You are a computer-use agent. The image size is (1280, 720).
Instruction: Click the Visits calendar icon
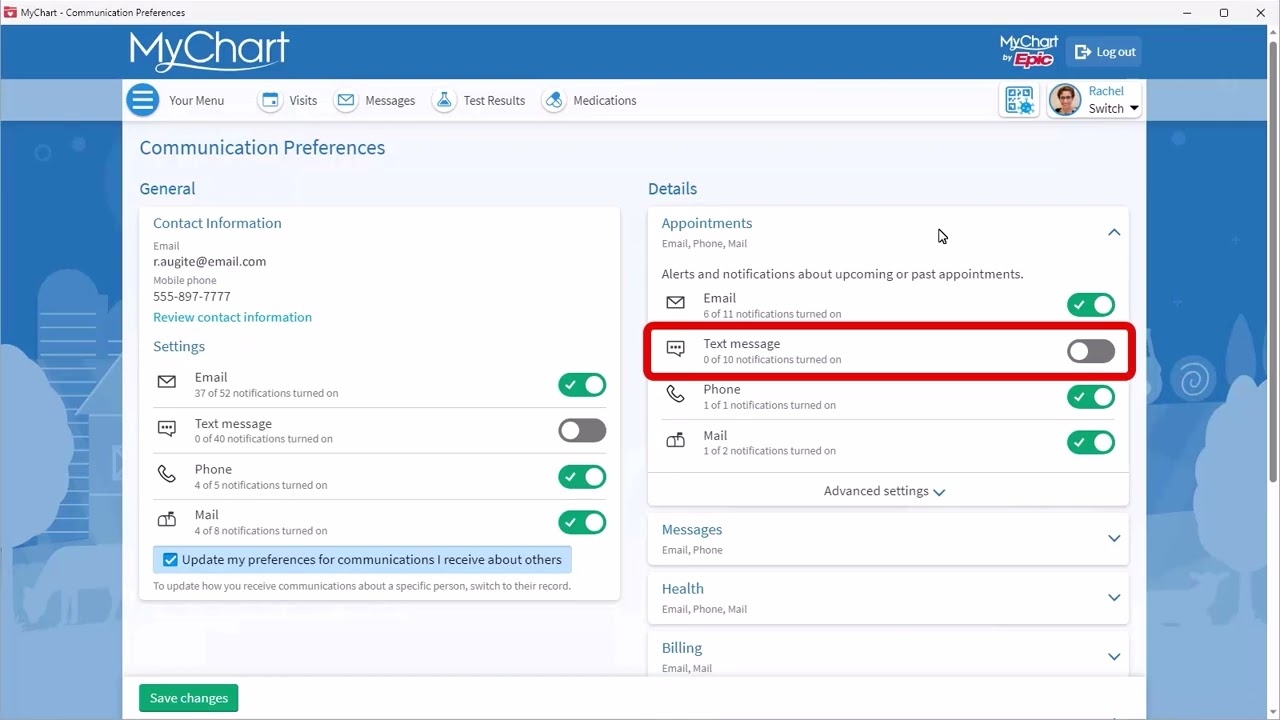click(270, 100)
